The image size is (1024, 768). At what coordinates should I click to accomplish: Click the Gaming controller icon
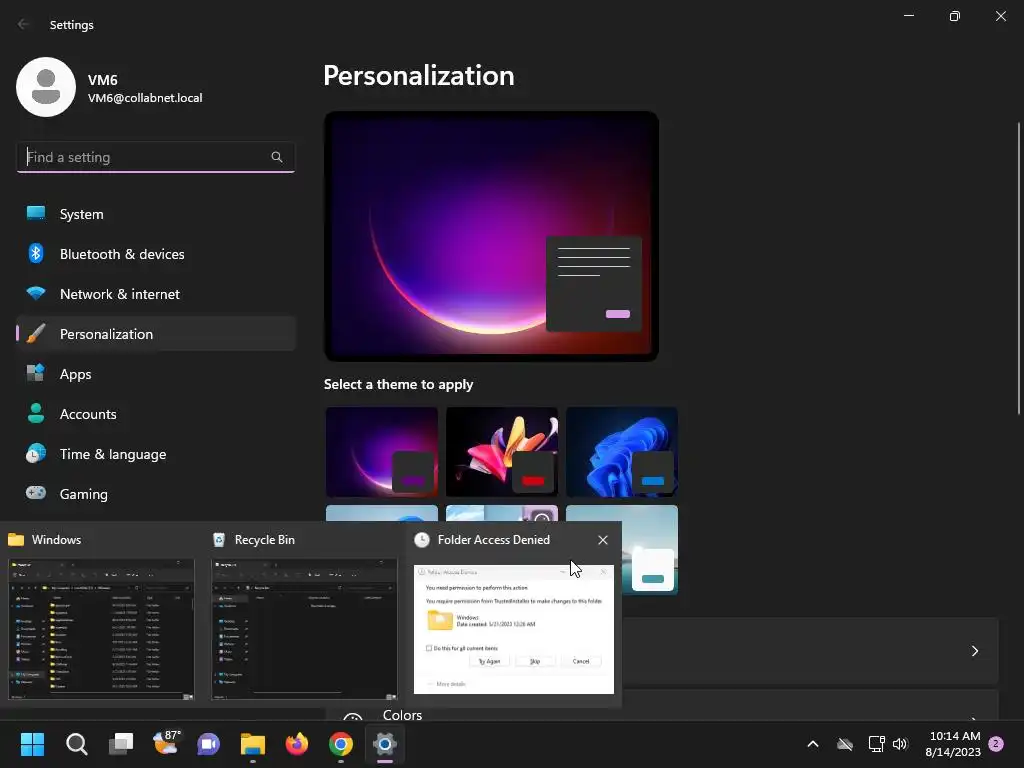(36, 492)
